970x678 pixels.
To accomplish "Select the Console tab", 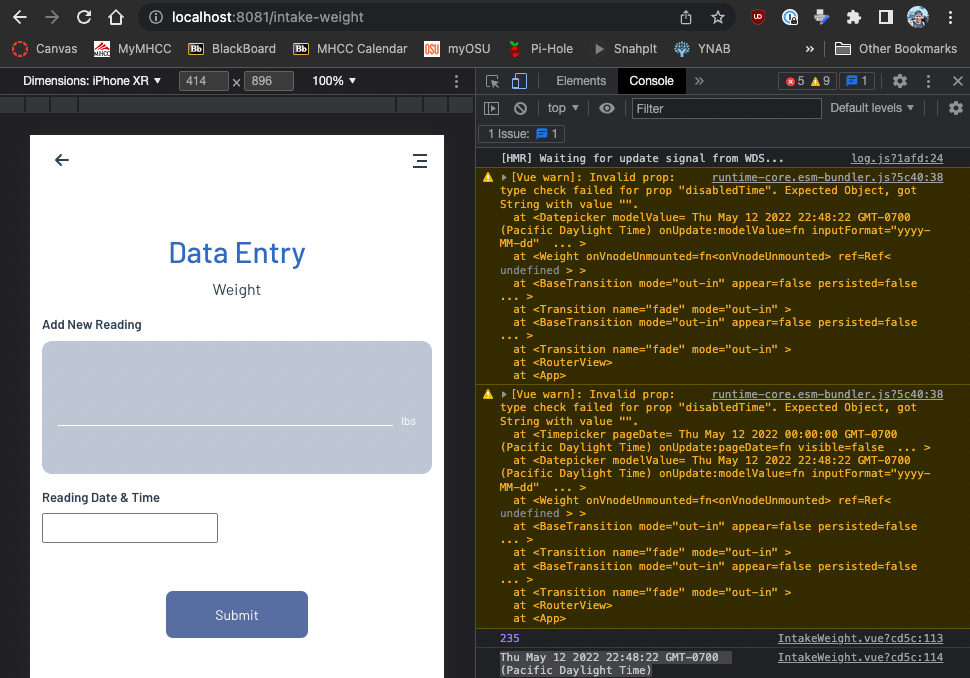I will pos(651,81).
